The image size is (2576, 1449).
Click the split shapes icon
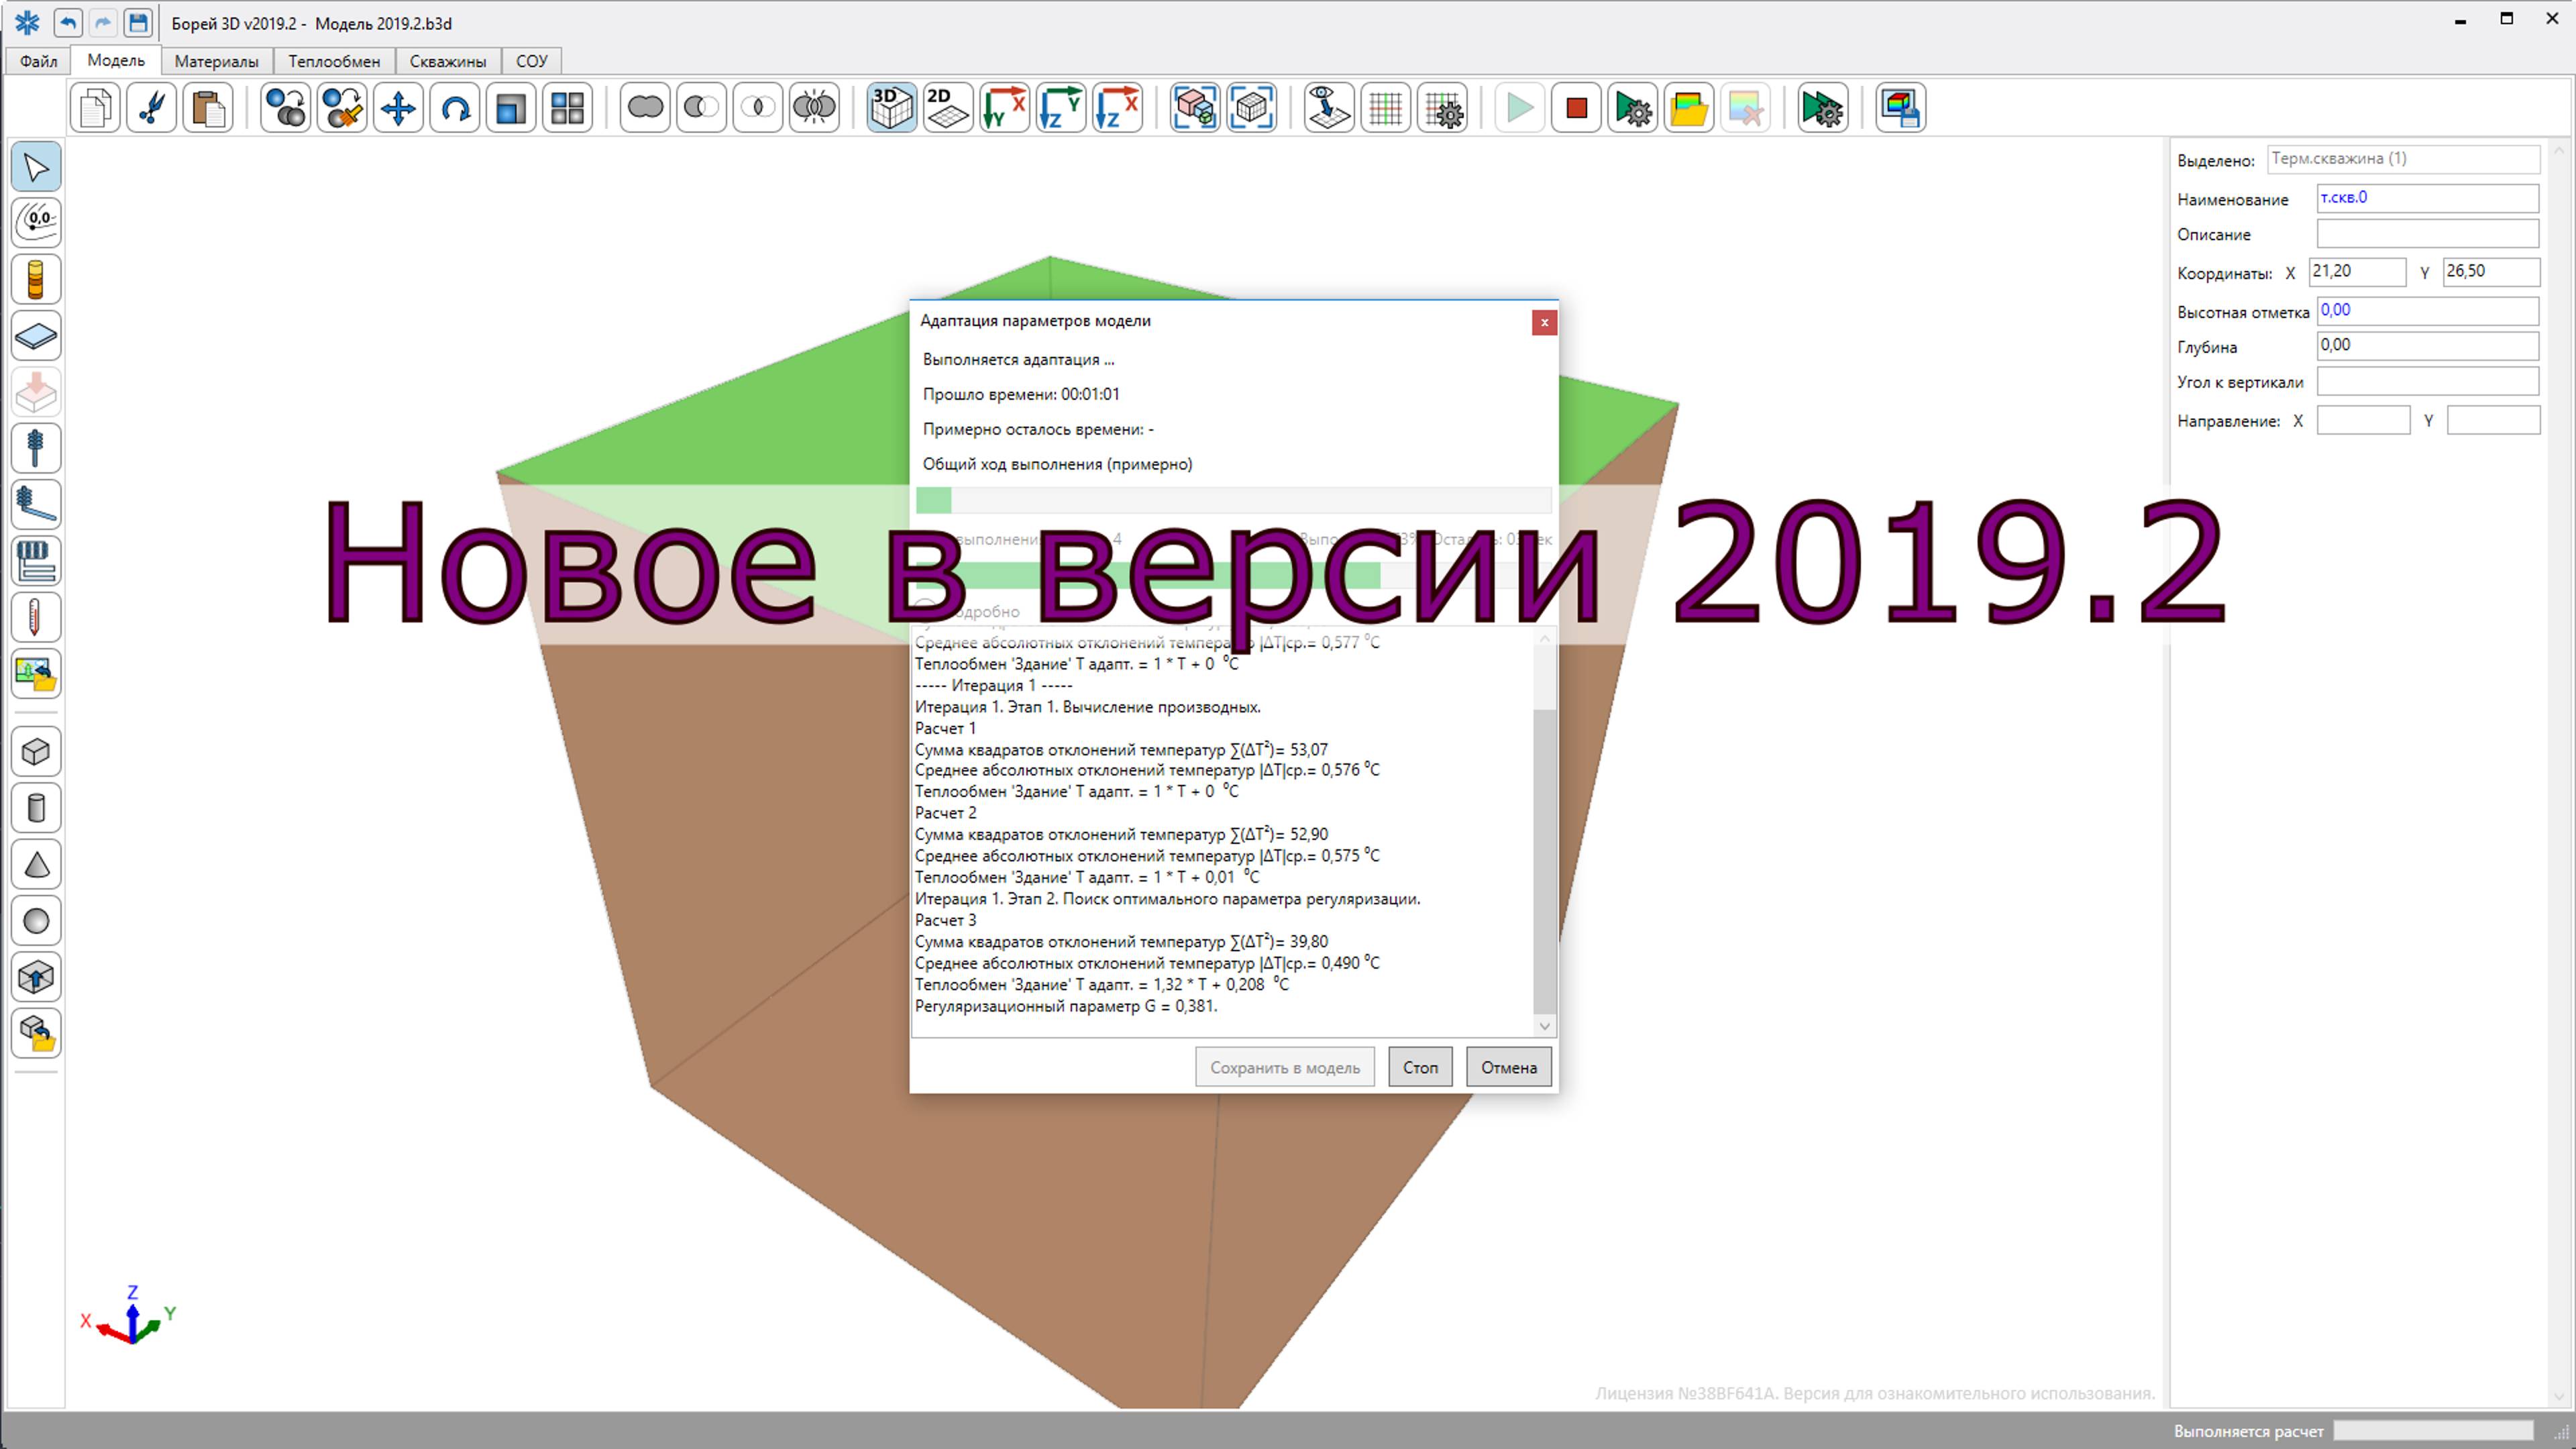tap(814, 107)
